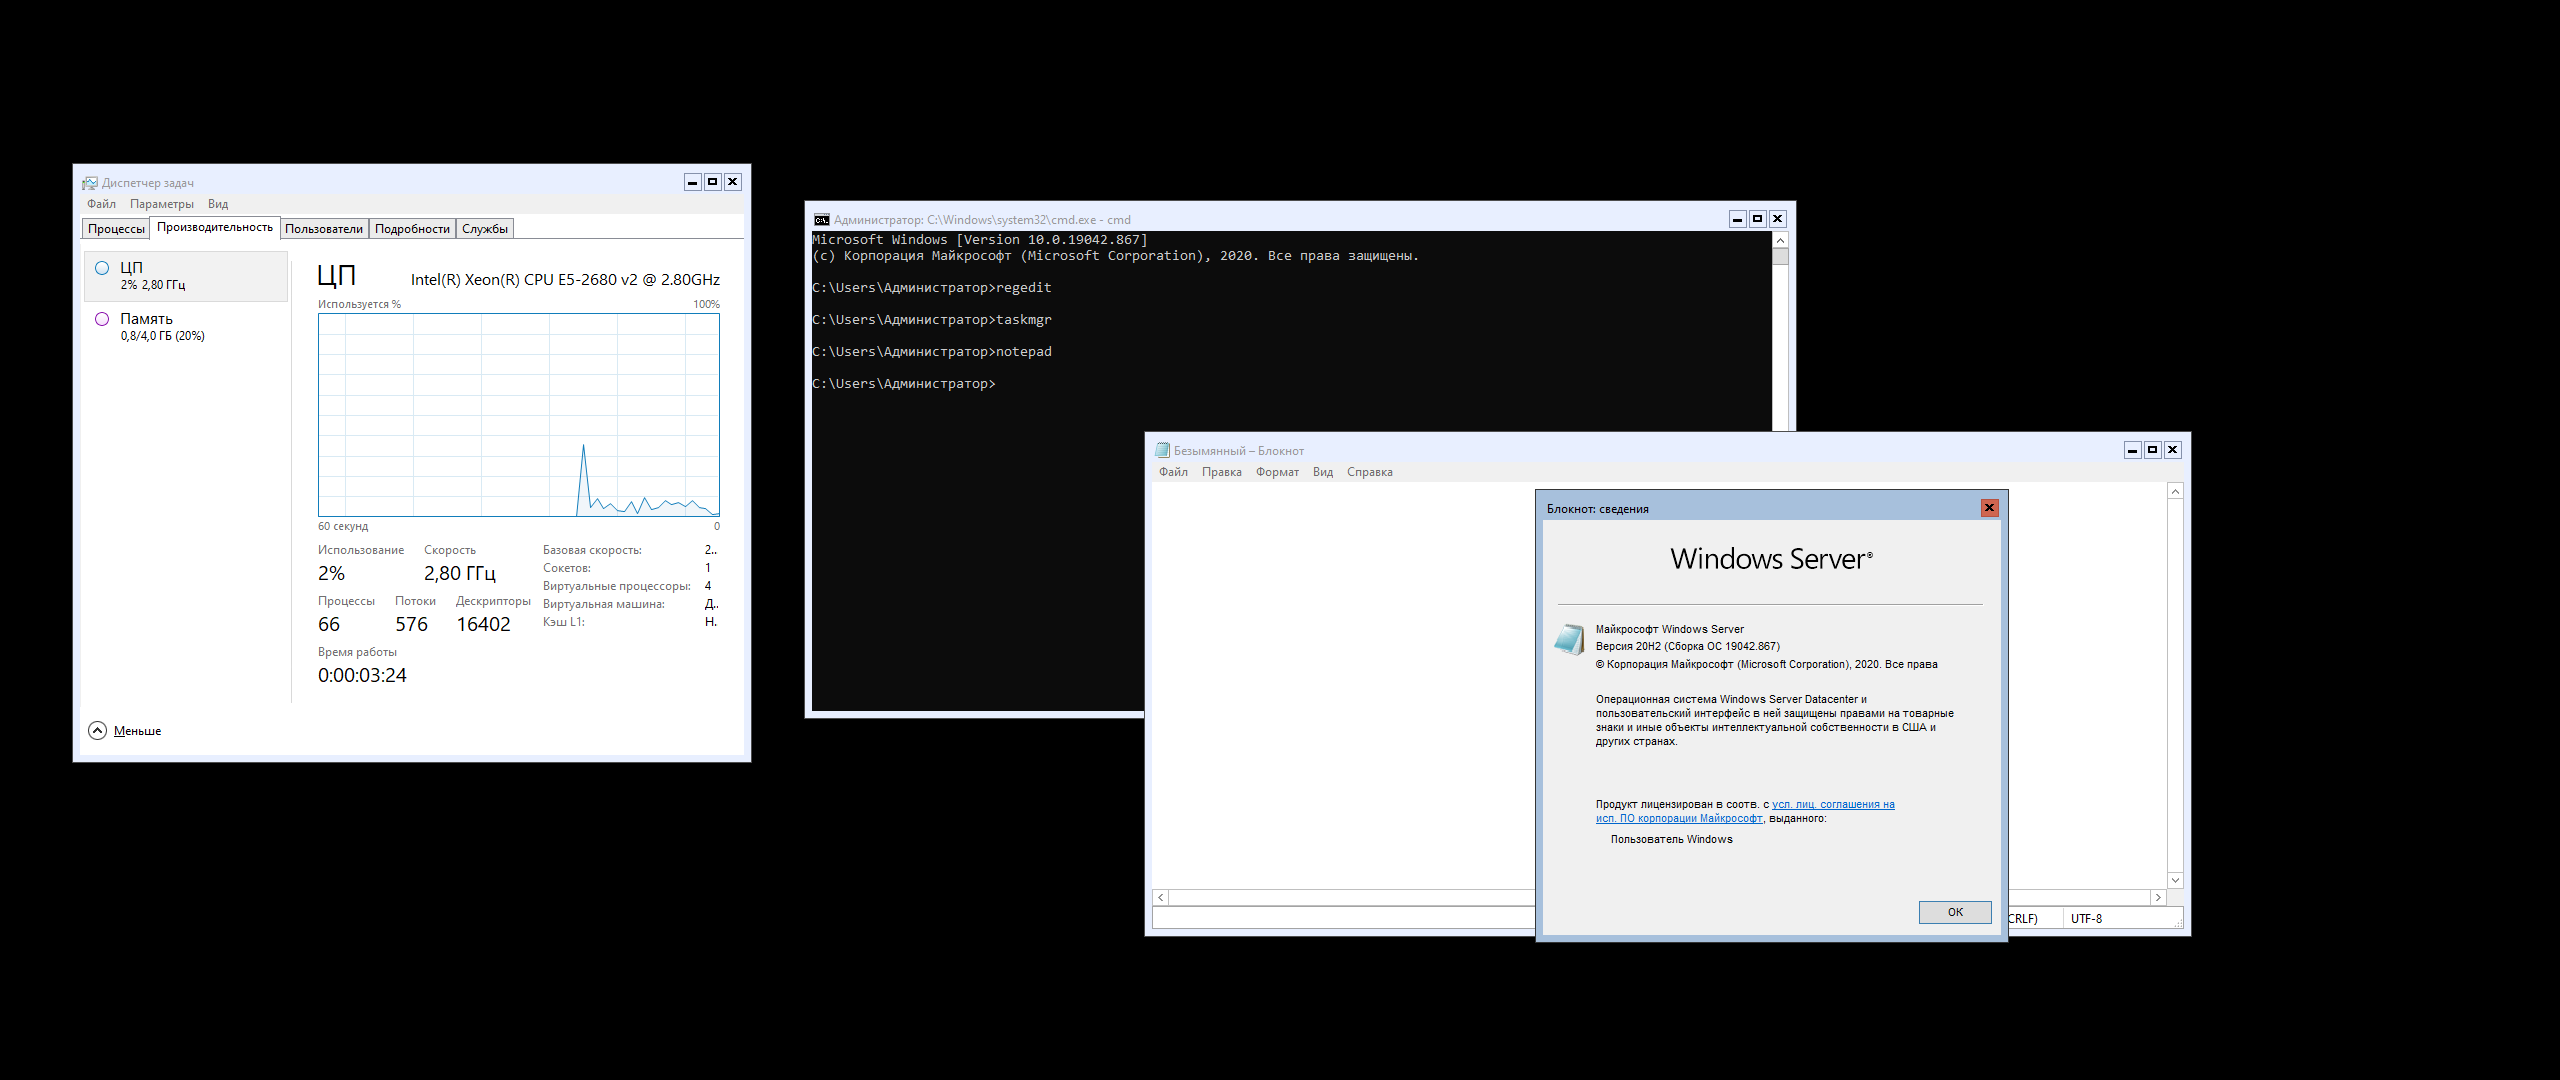Click Notepad horizontal scrollbar right arrow
The image size is (2560, 1080).
(2158, 898)
